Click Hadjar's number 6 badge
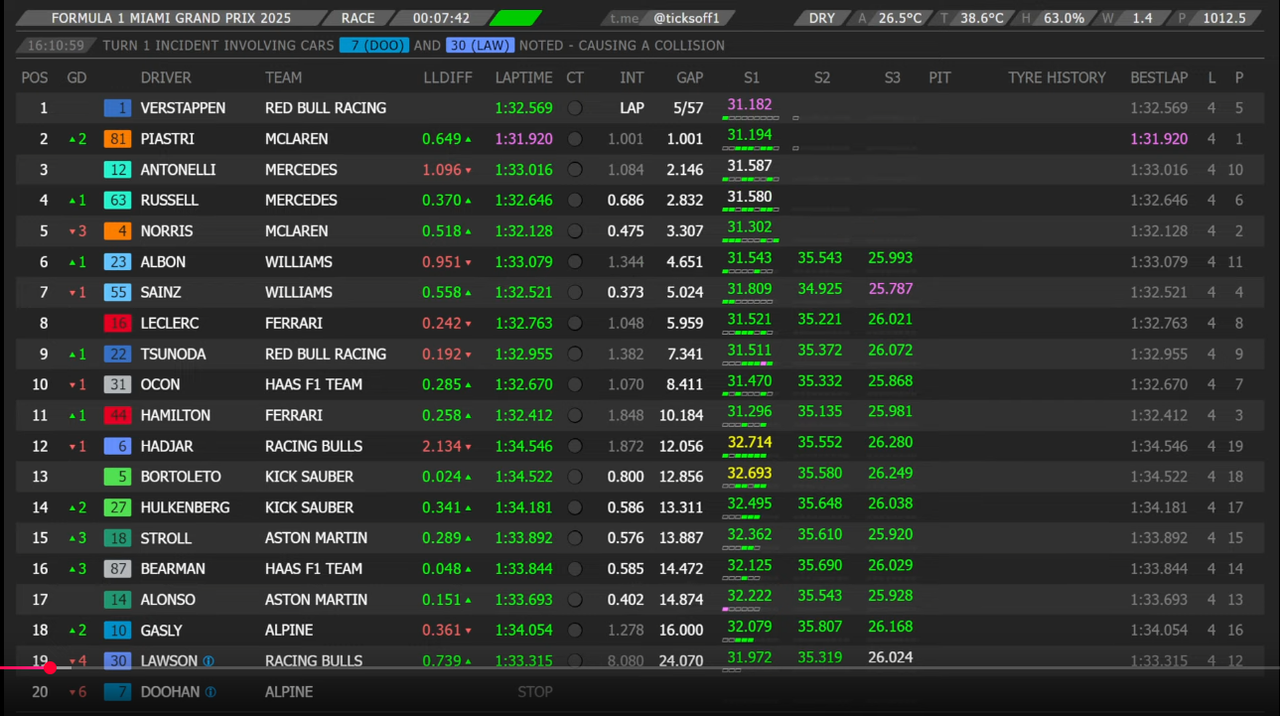This screenshot has width=1280, height=716. coord(118,446)
